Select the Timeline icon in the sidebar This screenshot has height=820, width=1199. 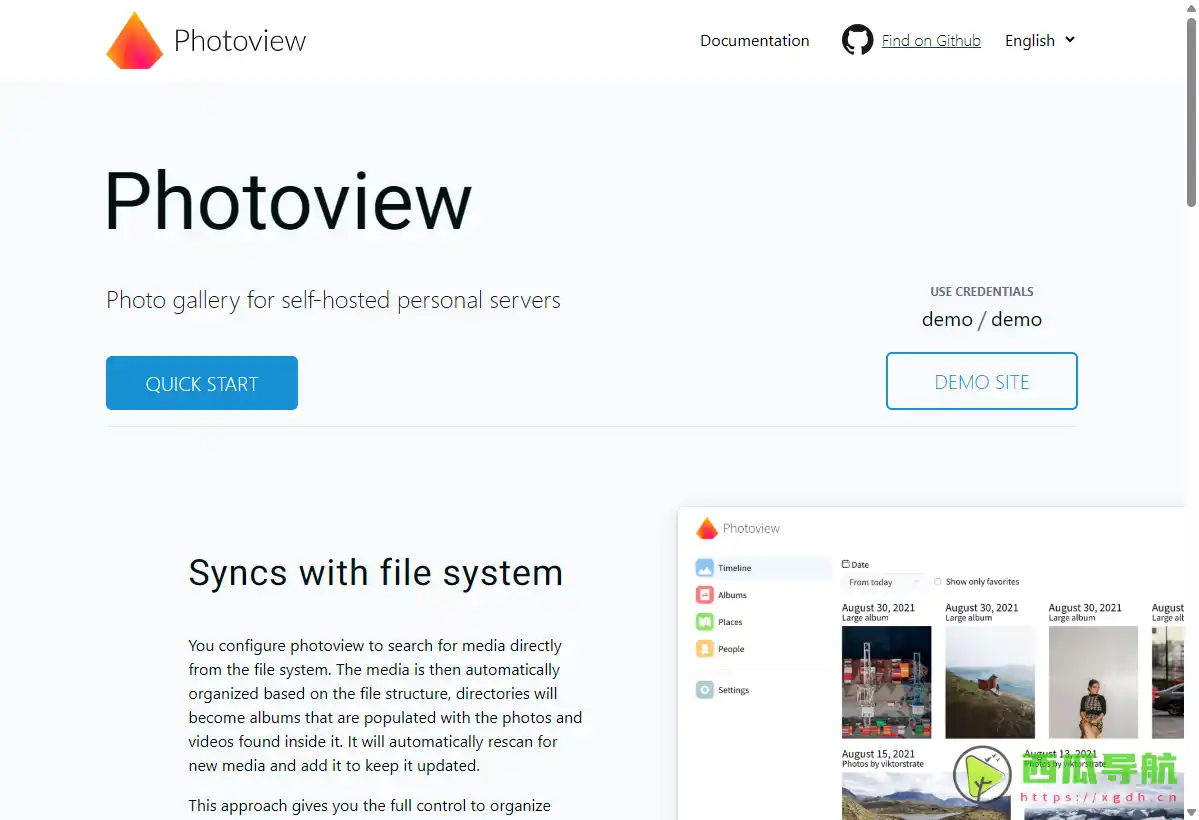point(704,567)
